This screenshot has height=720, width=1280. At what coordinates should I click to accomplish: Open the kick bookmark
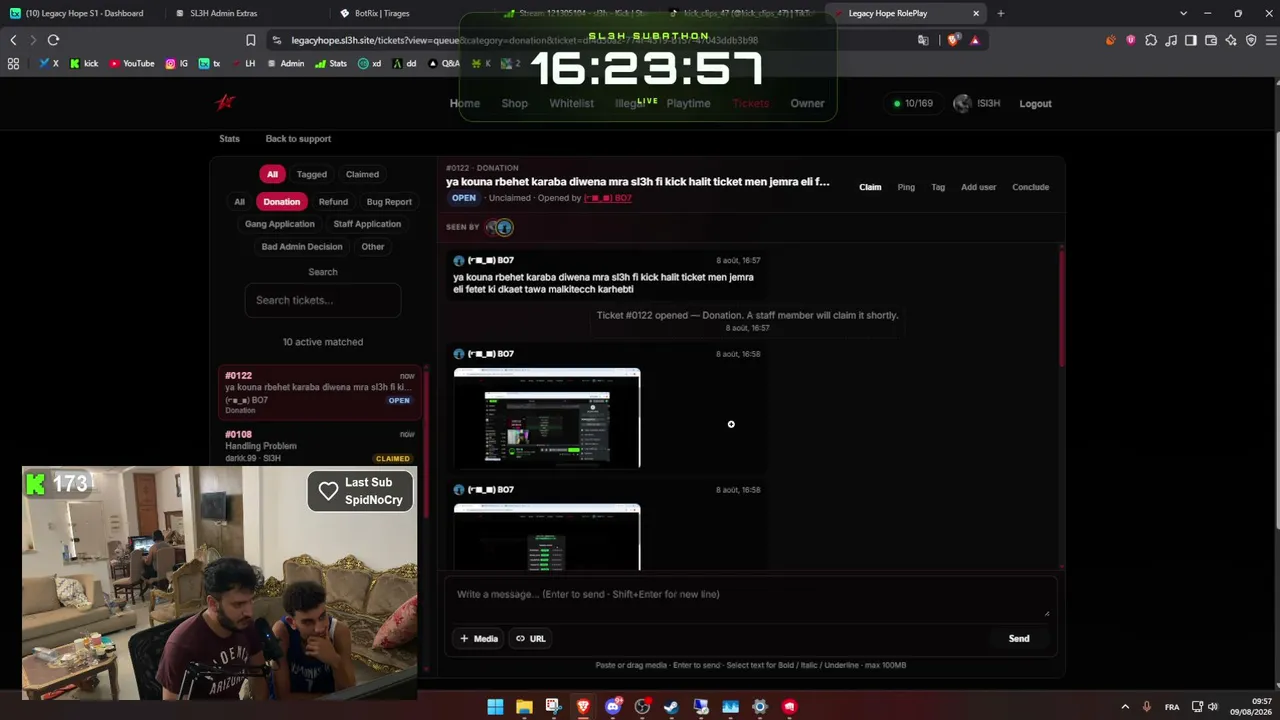[84, 63]
